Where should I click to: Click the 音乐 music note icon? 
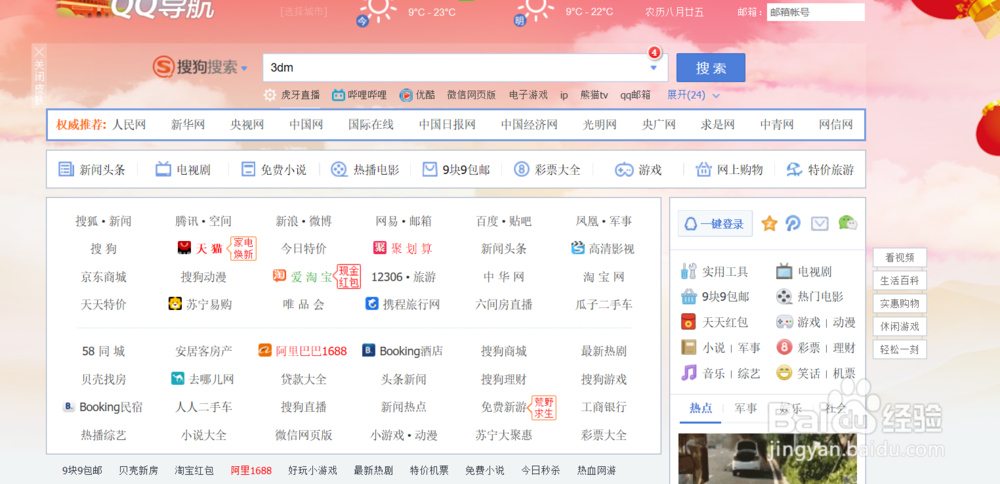(689, 372)
